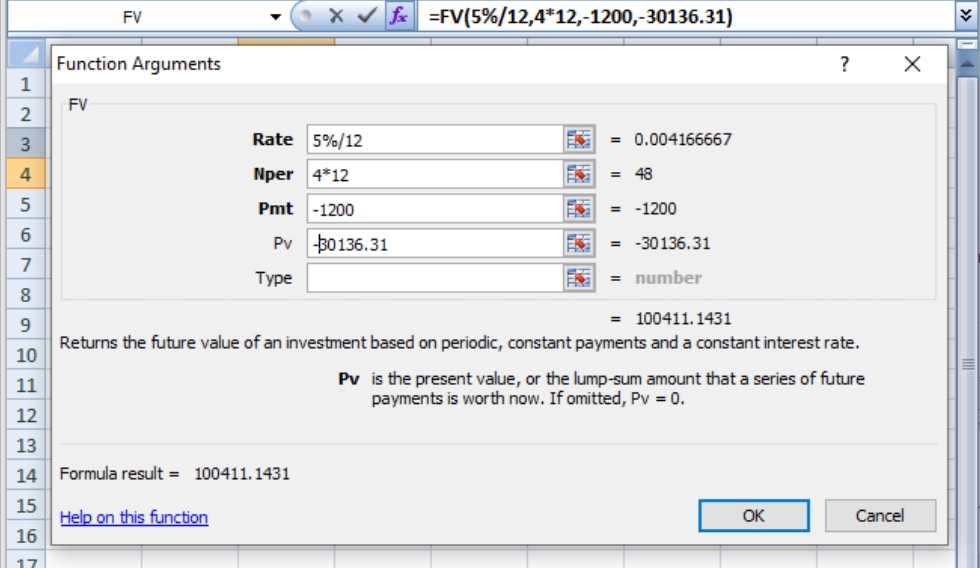Click the Select All corner button
Viewport: 980px width, 568px height.
26,54
